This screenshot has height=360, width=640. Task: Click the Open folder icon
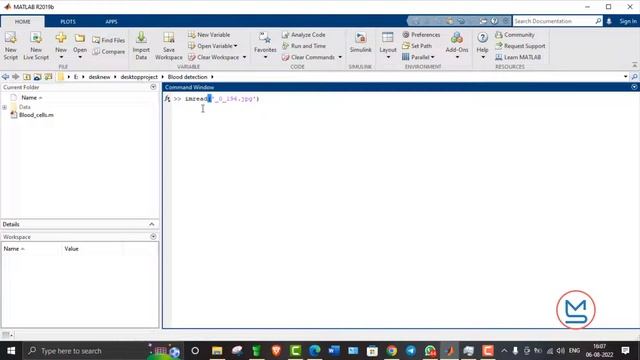pos(80,38)
